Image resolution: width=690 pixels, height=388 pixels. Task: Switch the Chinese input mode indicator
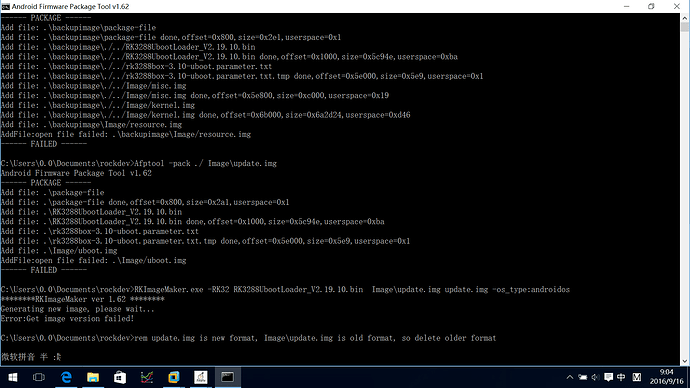pyautogui.click(x=621, y=377)
